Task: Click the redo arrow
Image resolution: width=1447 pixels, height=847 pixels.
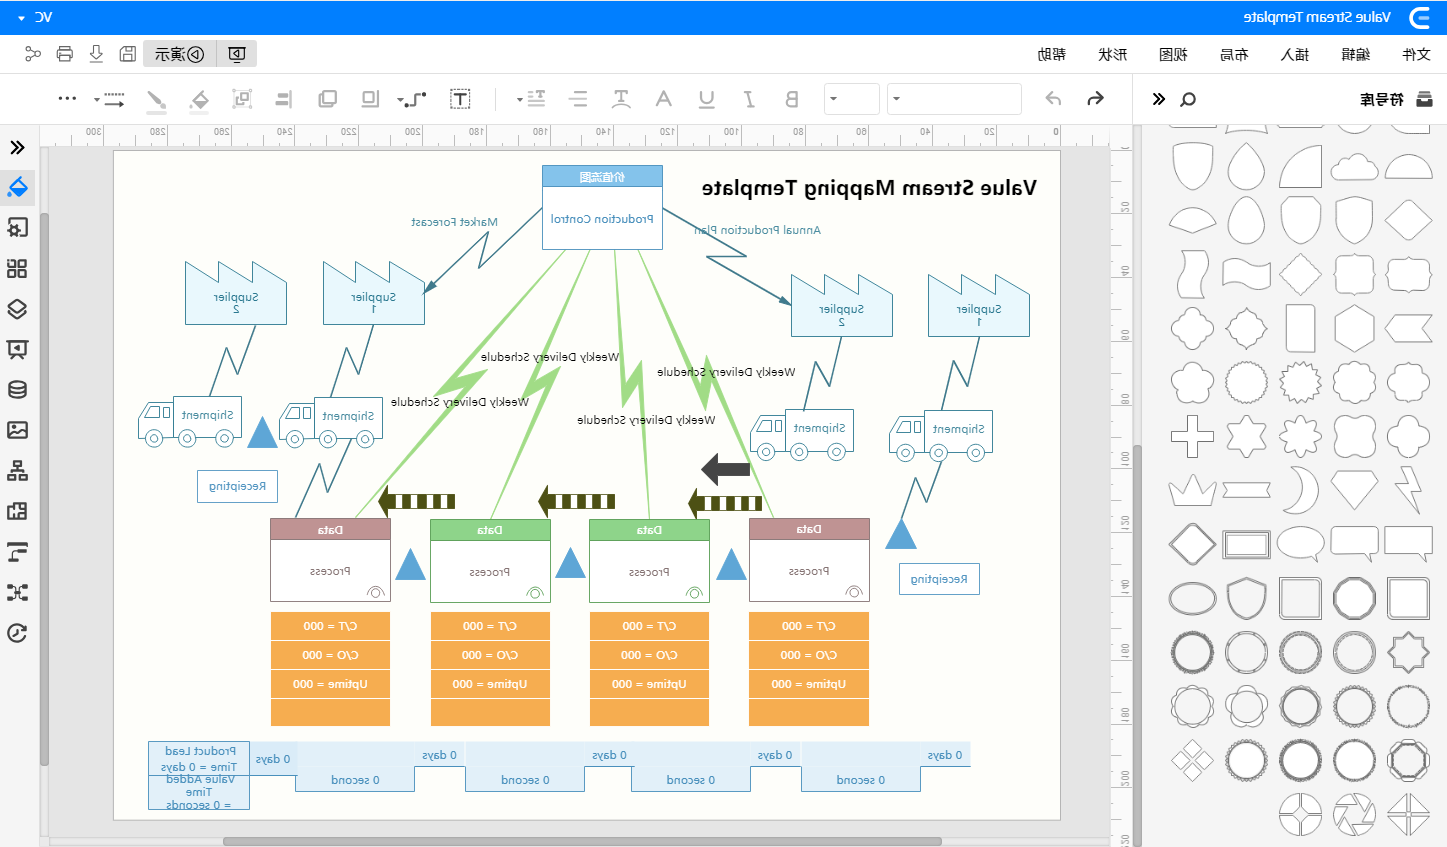Action: click(1096, 98)
